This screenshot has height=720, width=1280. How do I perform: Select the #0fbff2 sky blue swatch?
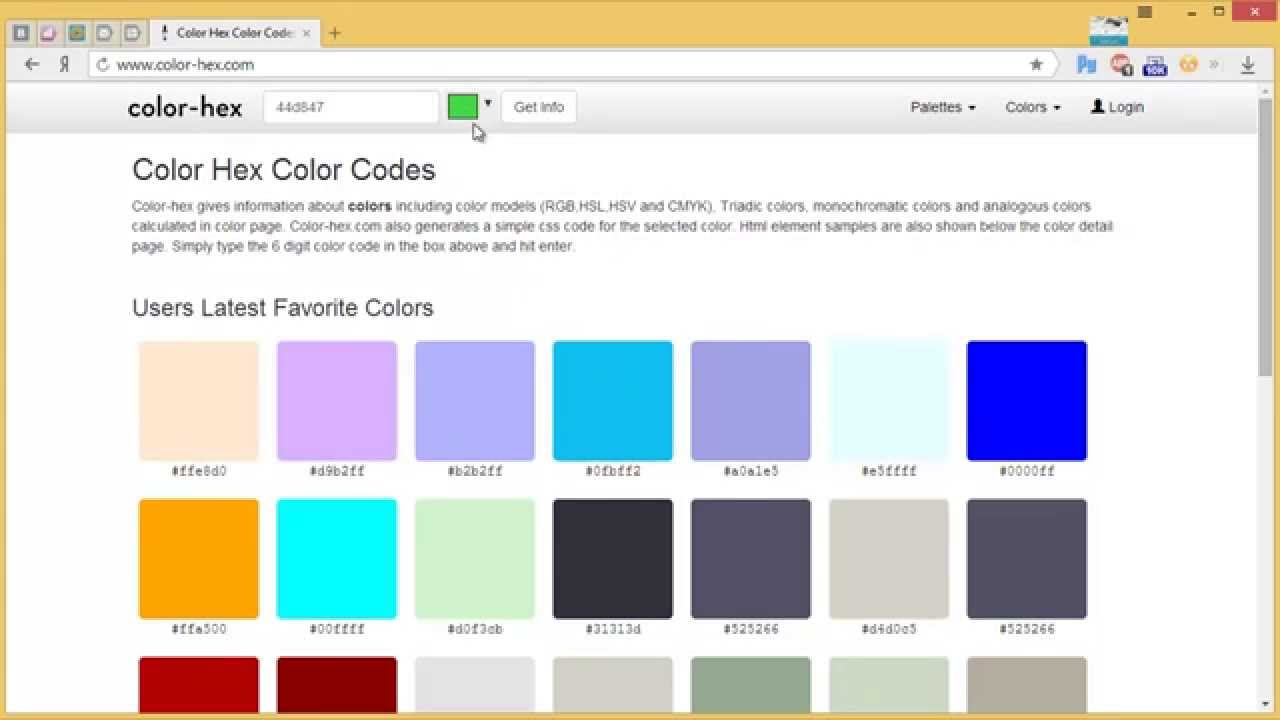[x=613, y=401]
